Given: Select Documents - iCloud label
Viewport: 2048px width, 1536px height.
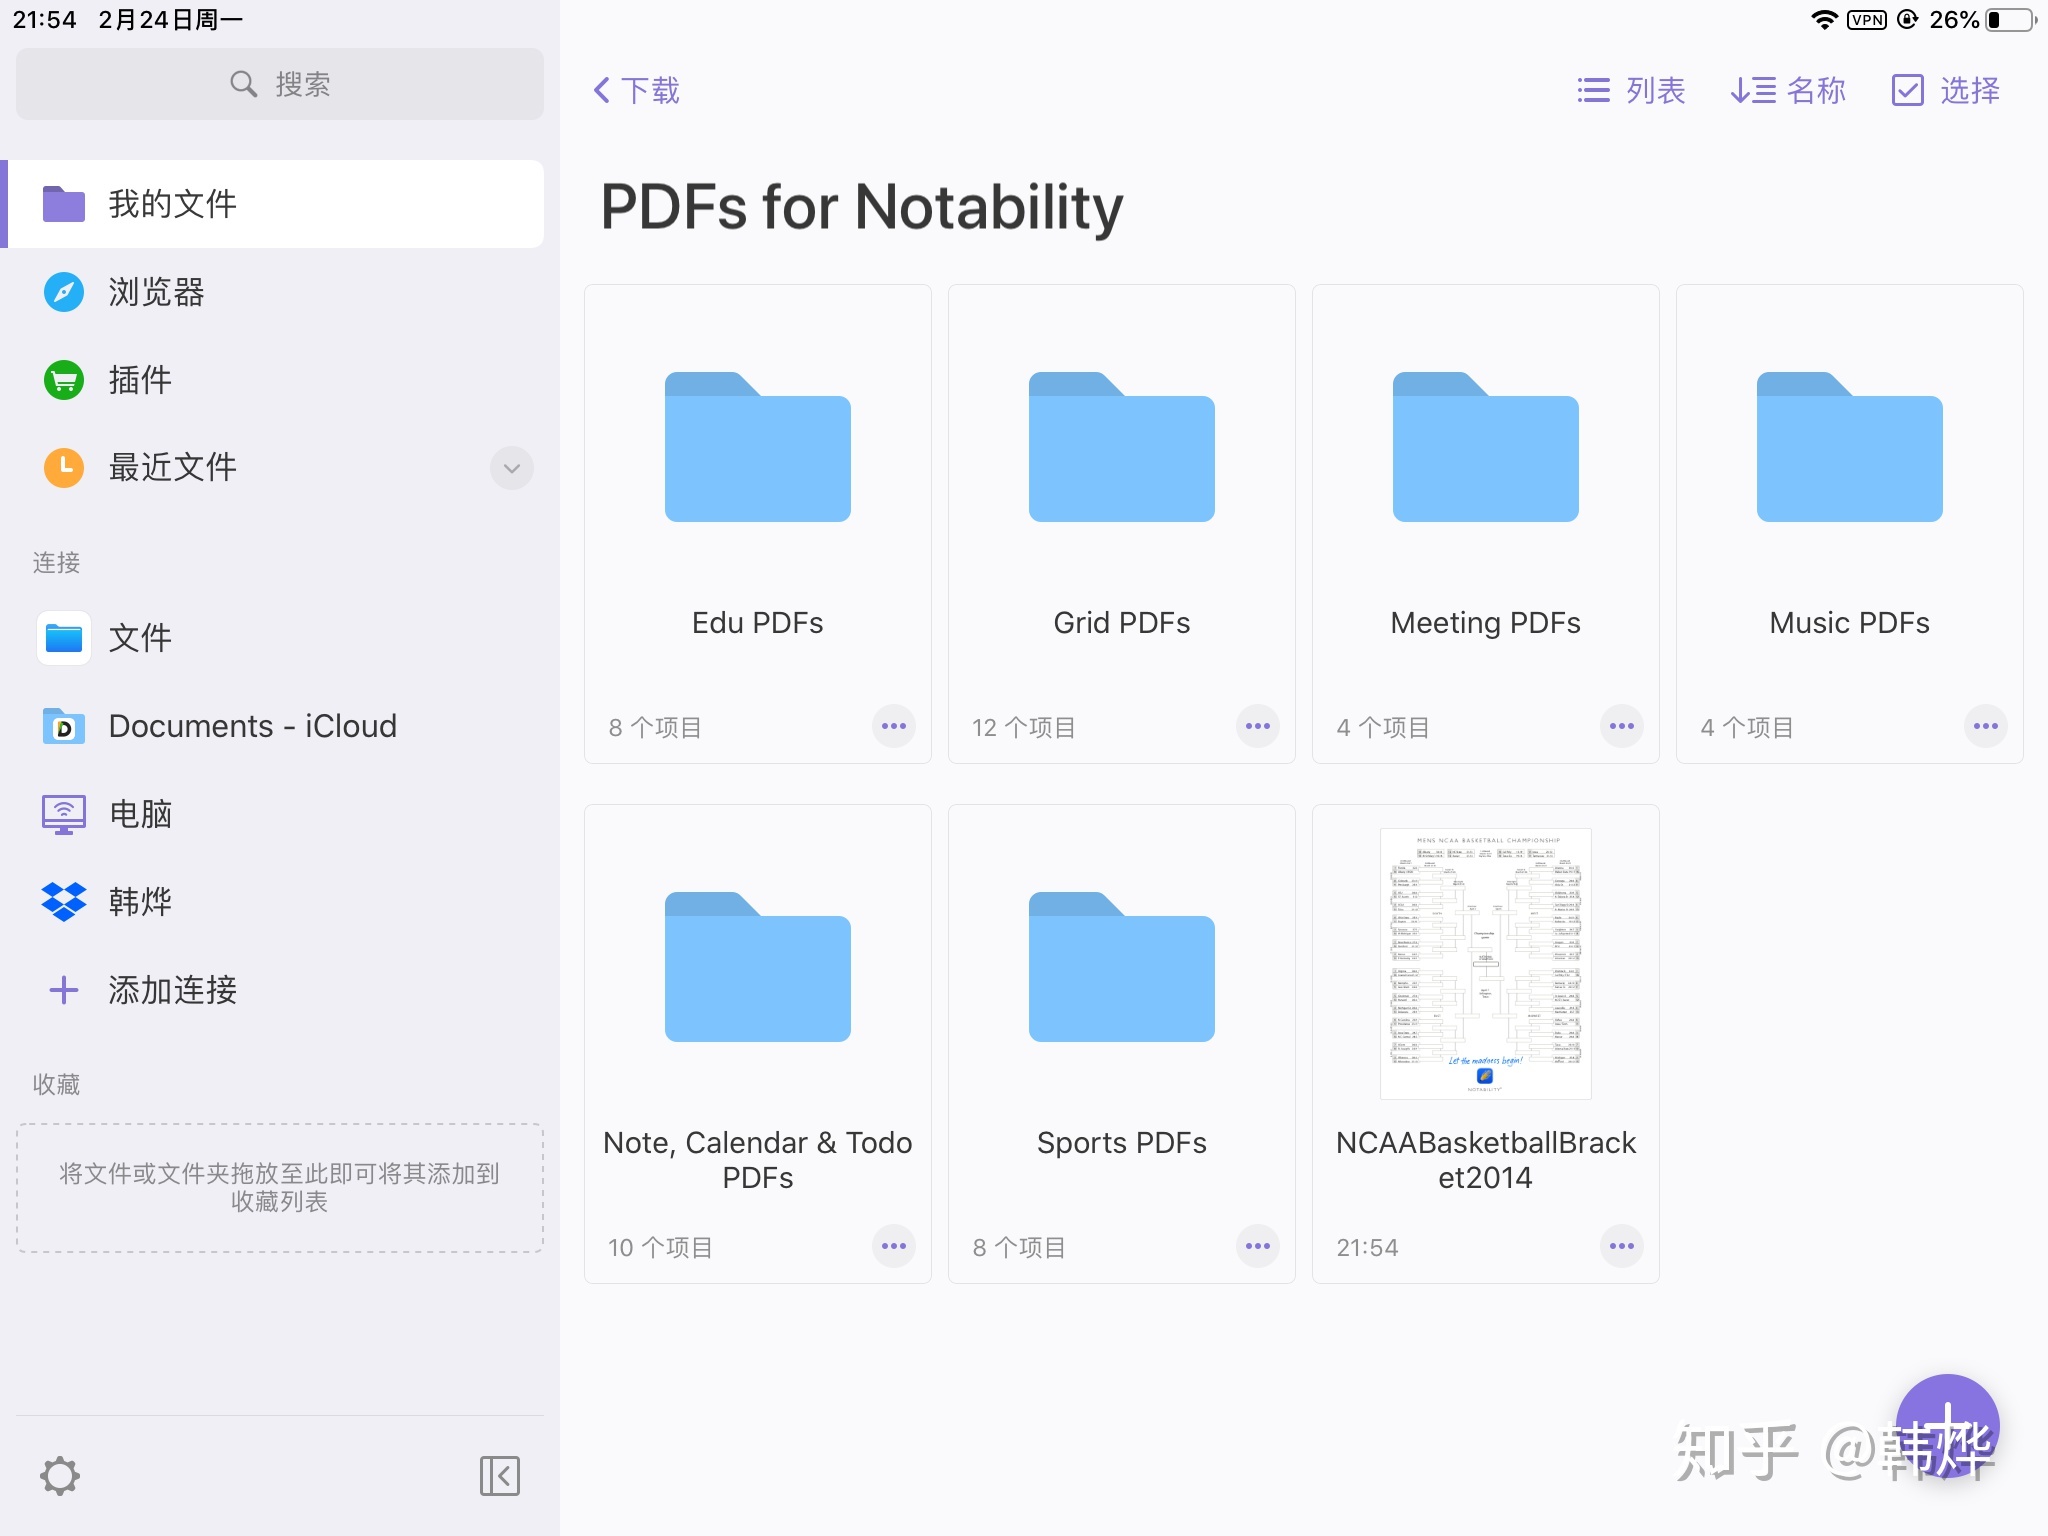Looking at the screenshot, I should [253, 726].
